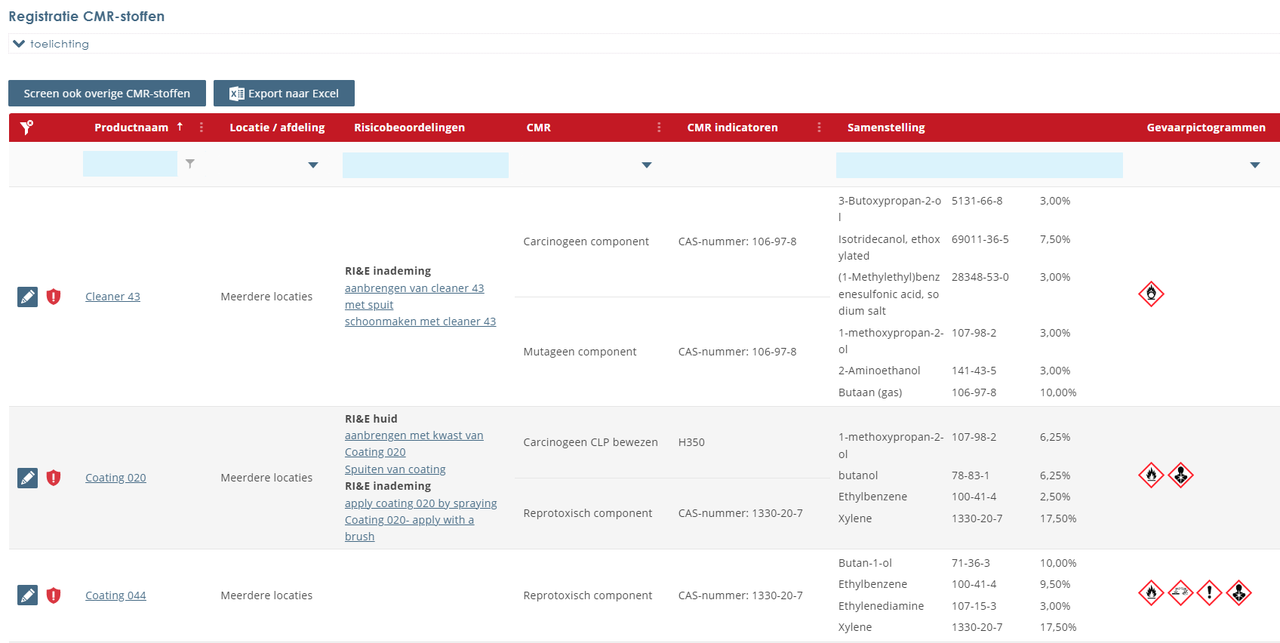Open the Cleaner 43 product link

(112, 296)
